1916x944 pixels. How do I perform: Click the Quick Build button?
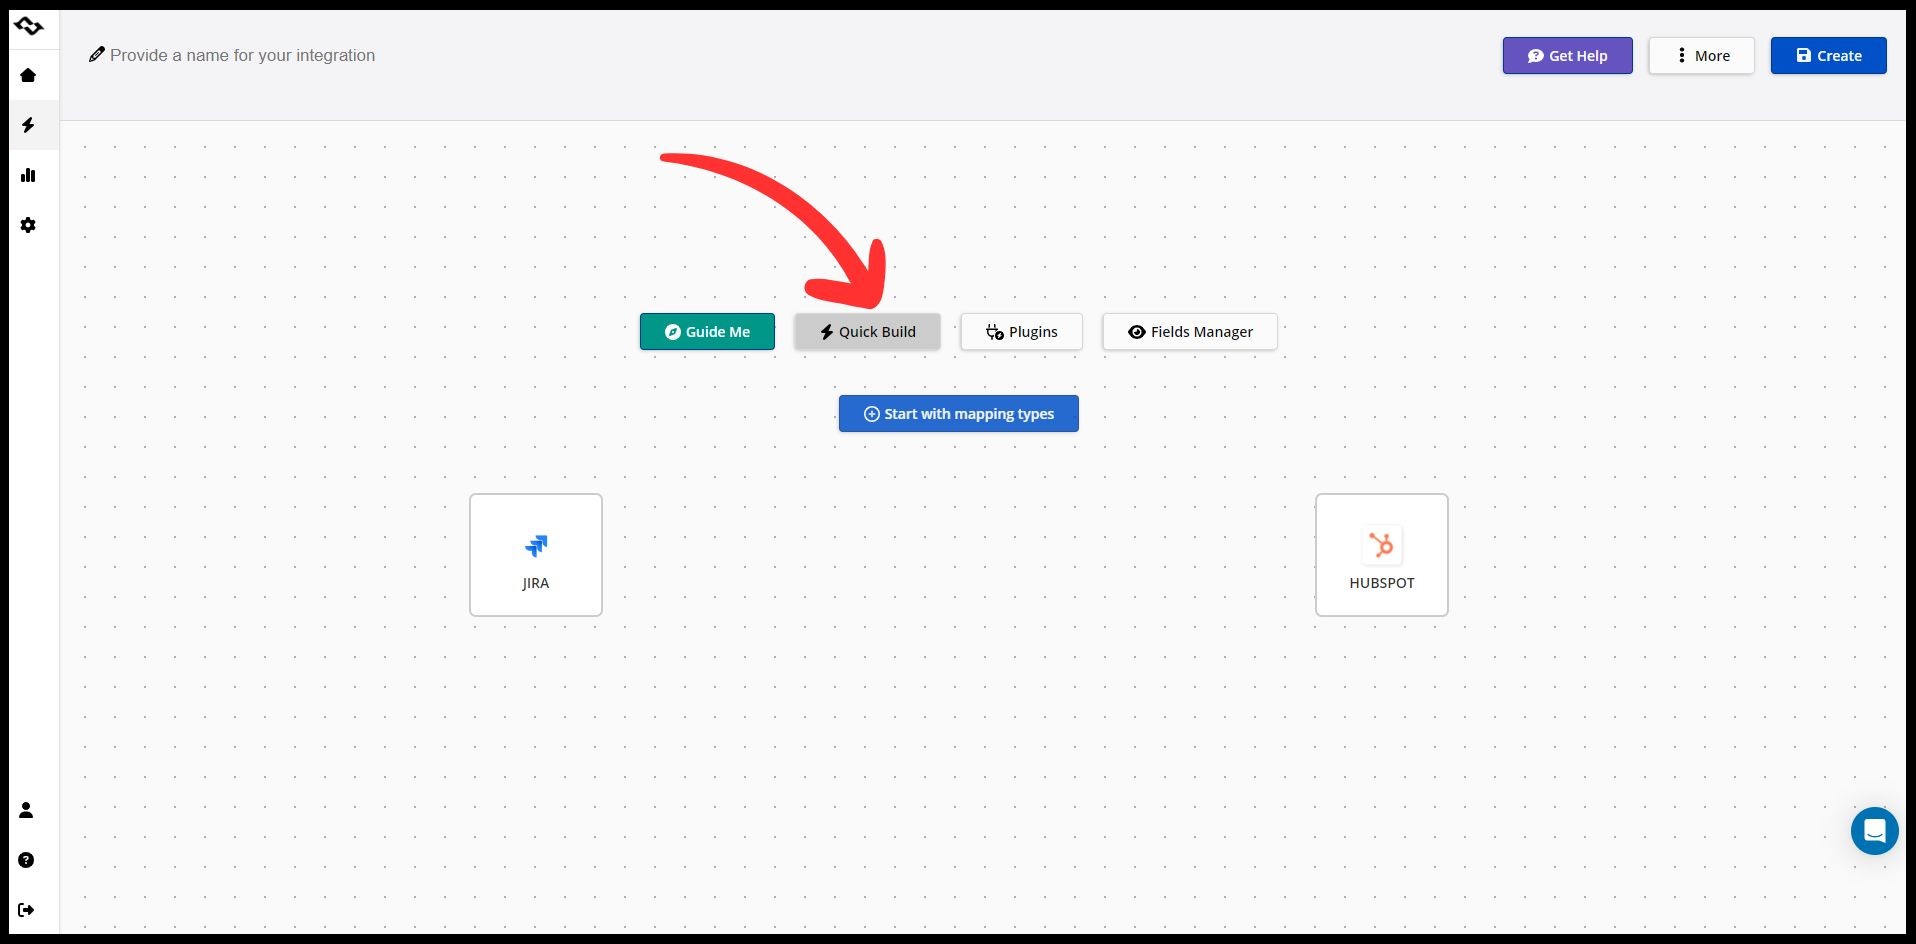coord(867,332)
